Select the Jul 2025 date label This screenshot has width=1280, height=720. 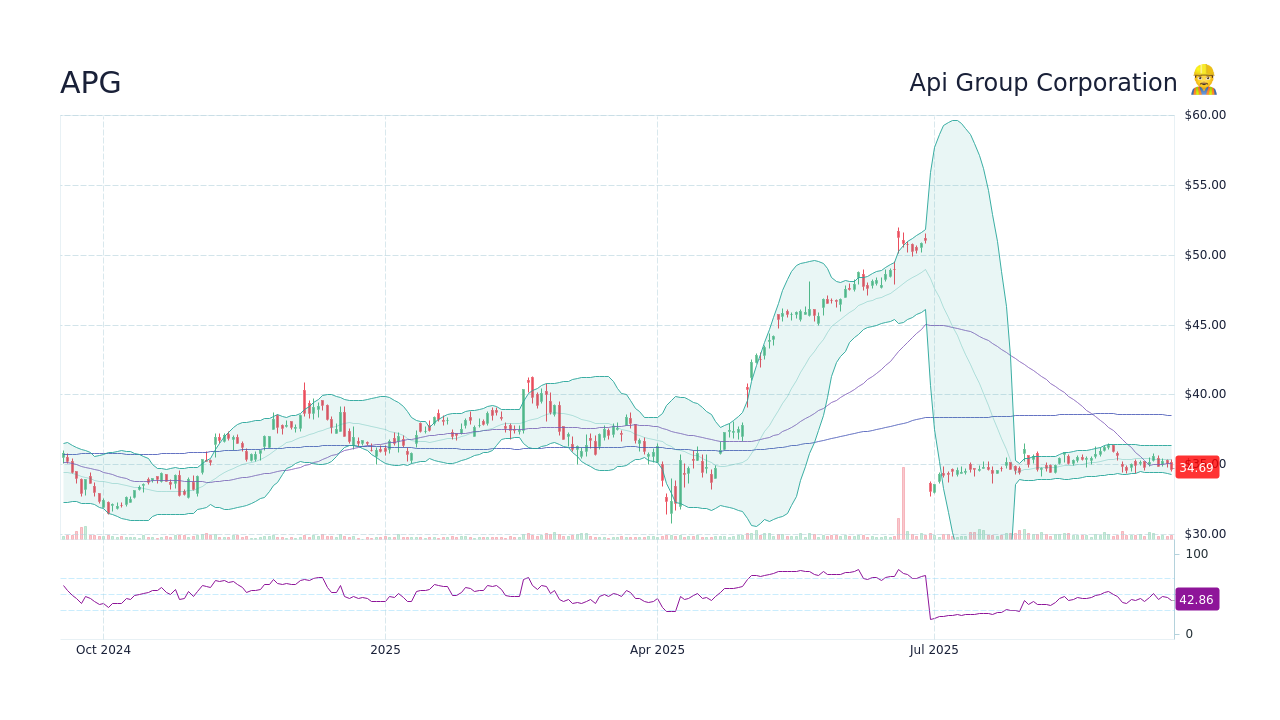(x=934, y=649)
